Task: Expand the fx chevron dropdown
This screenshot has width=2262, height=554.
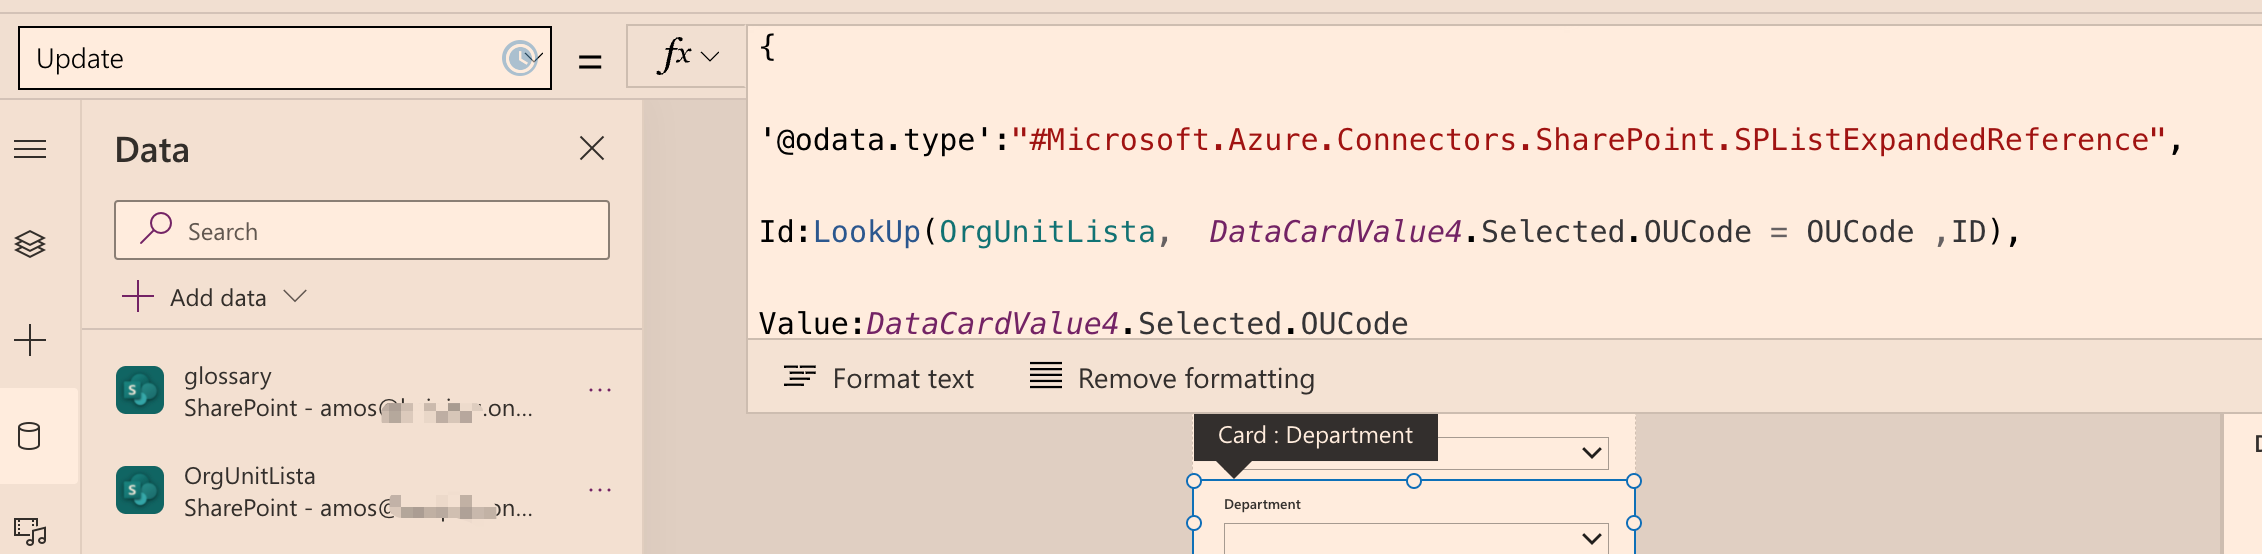Action: pos(711,57)
